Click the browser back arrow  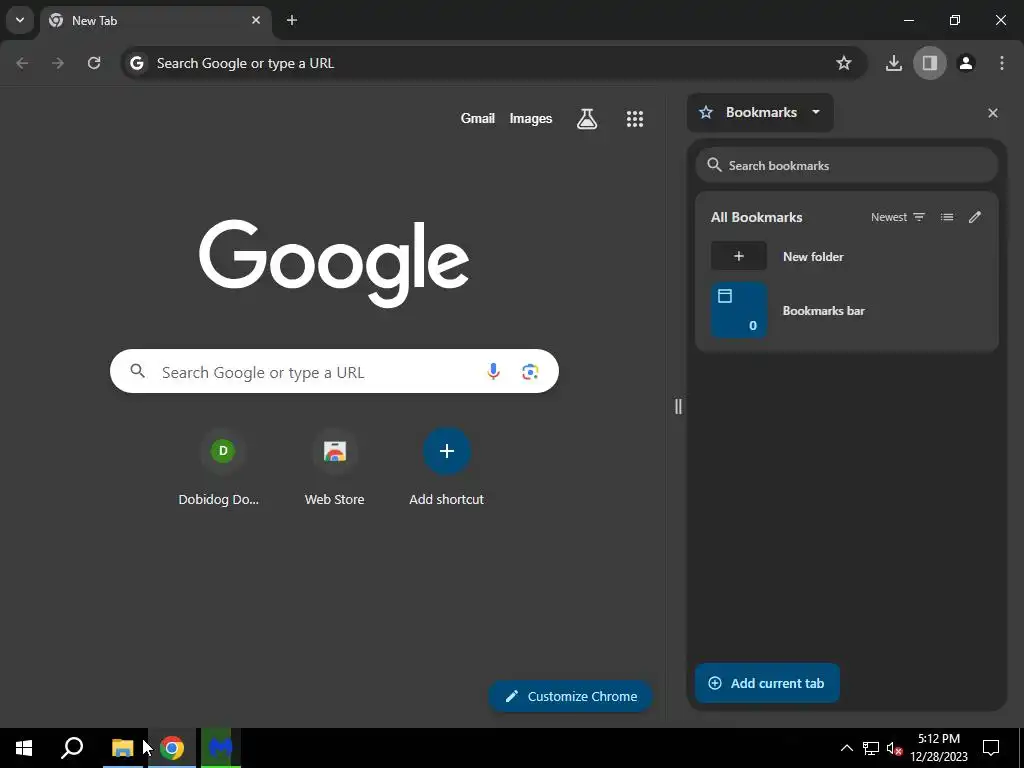(x=22, y=63)
